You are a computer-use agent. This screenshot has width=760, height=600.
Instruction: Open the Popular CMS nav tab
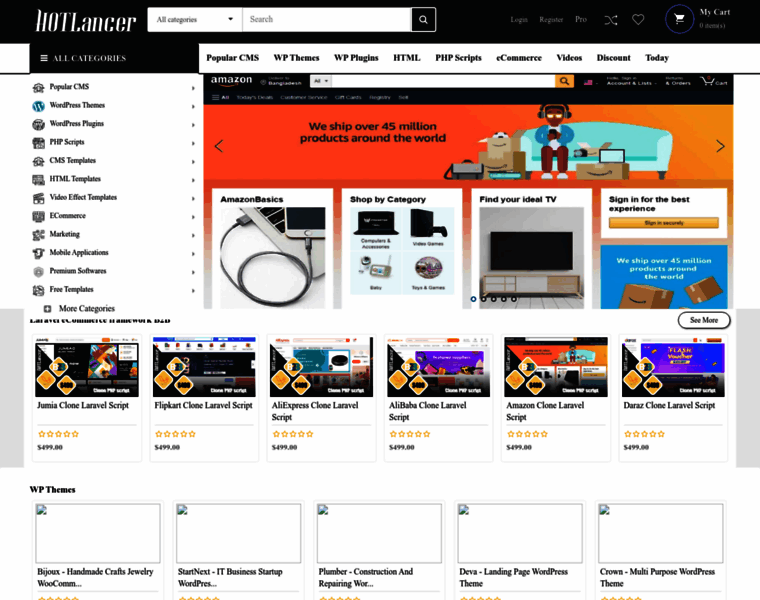pos(233,58)
